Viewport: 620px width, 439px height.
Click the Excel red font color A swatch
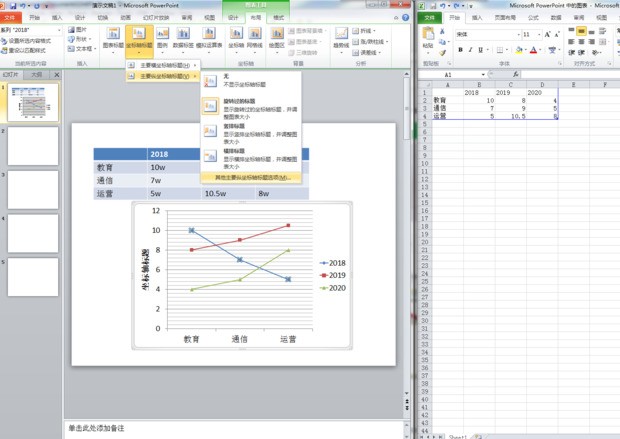(x=533, y=50)
